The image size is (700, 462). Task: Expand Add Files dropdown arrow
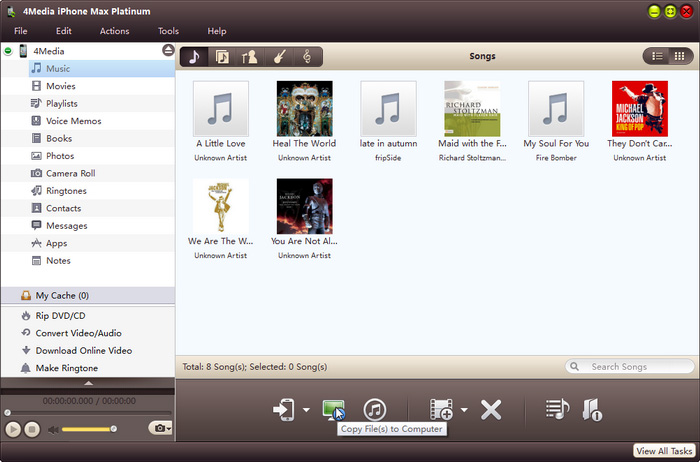[464, 409]
